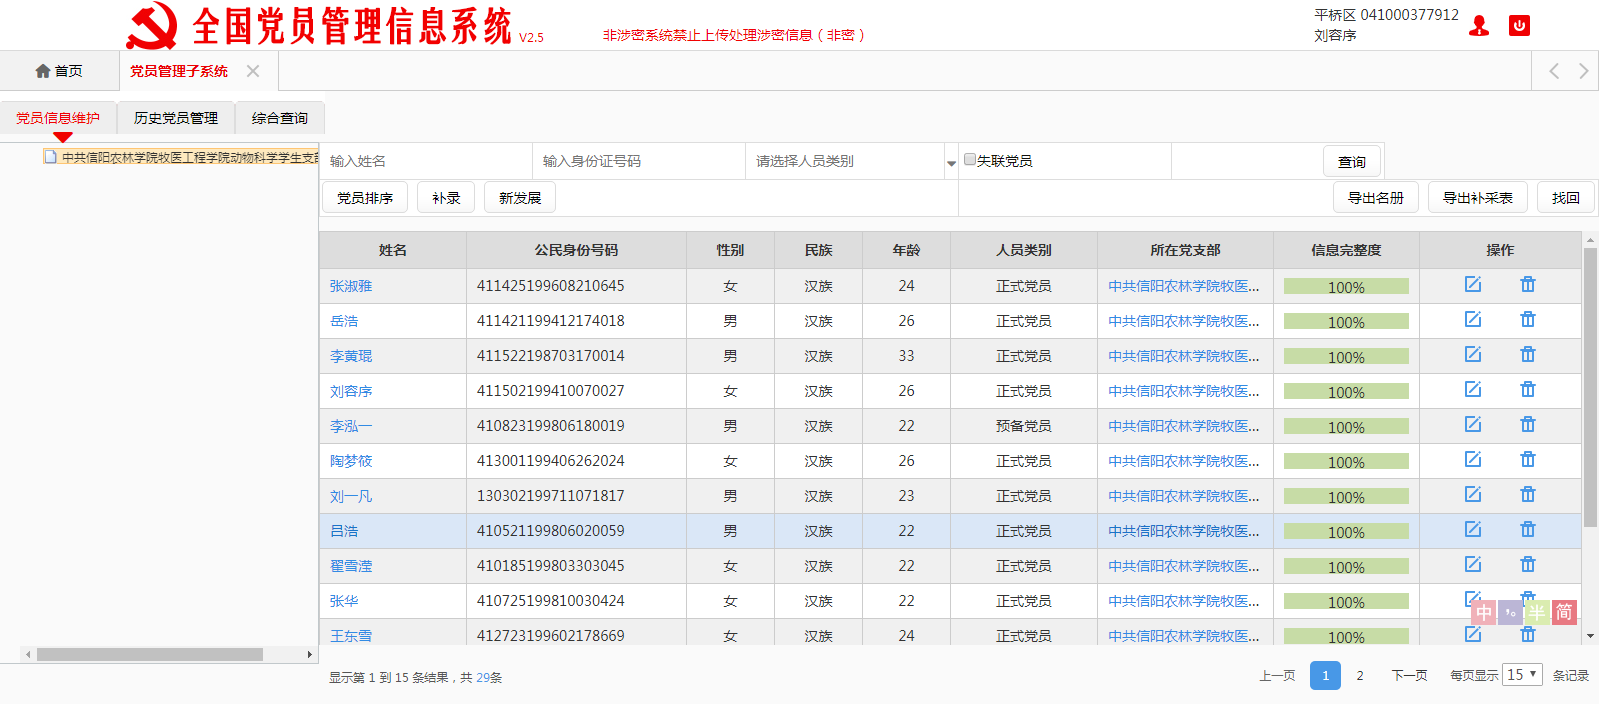Click the 信息完整度 column header
Image resolution: width=1599 pixels, height=704 pixels.
pyautogui.click(x=1346, y=250)
